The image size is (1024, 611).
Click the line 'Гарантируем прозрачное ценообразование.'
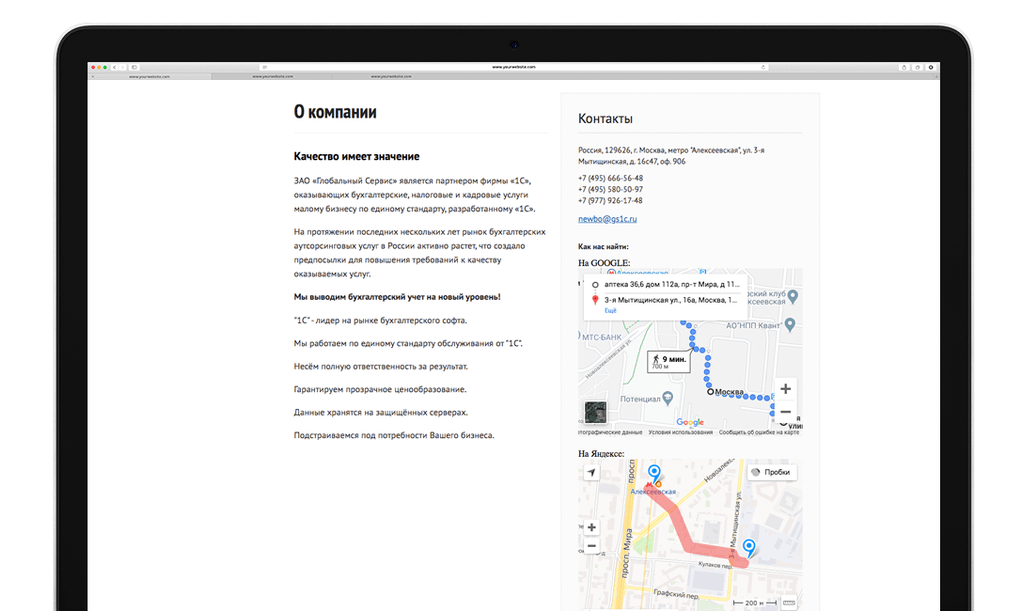tap(380, 389)
